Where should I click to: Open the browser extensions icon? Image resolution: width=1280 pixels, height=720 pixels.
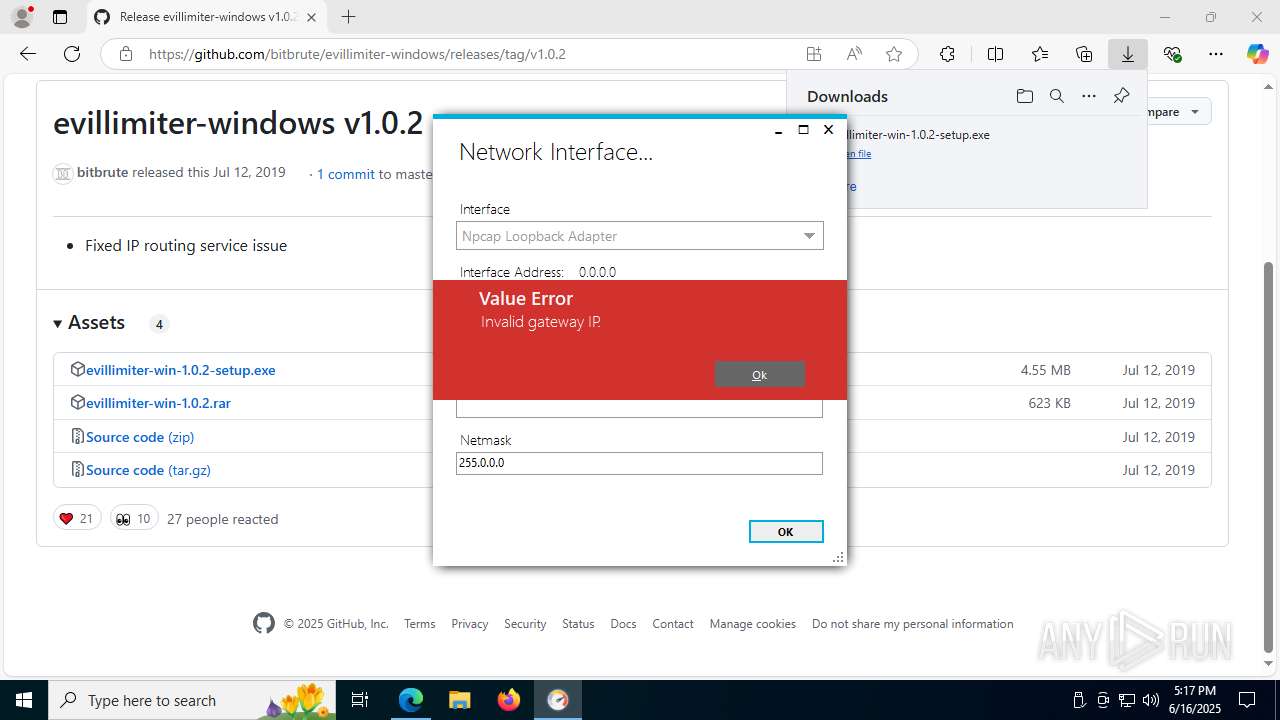pos(947,54)
